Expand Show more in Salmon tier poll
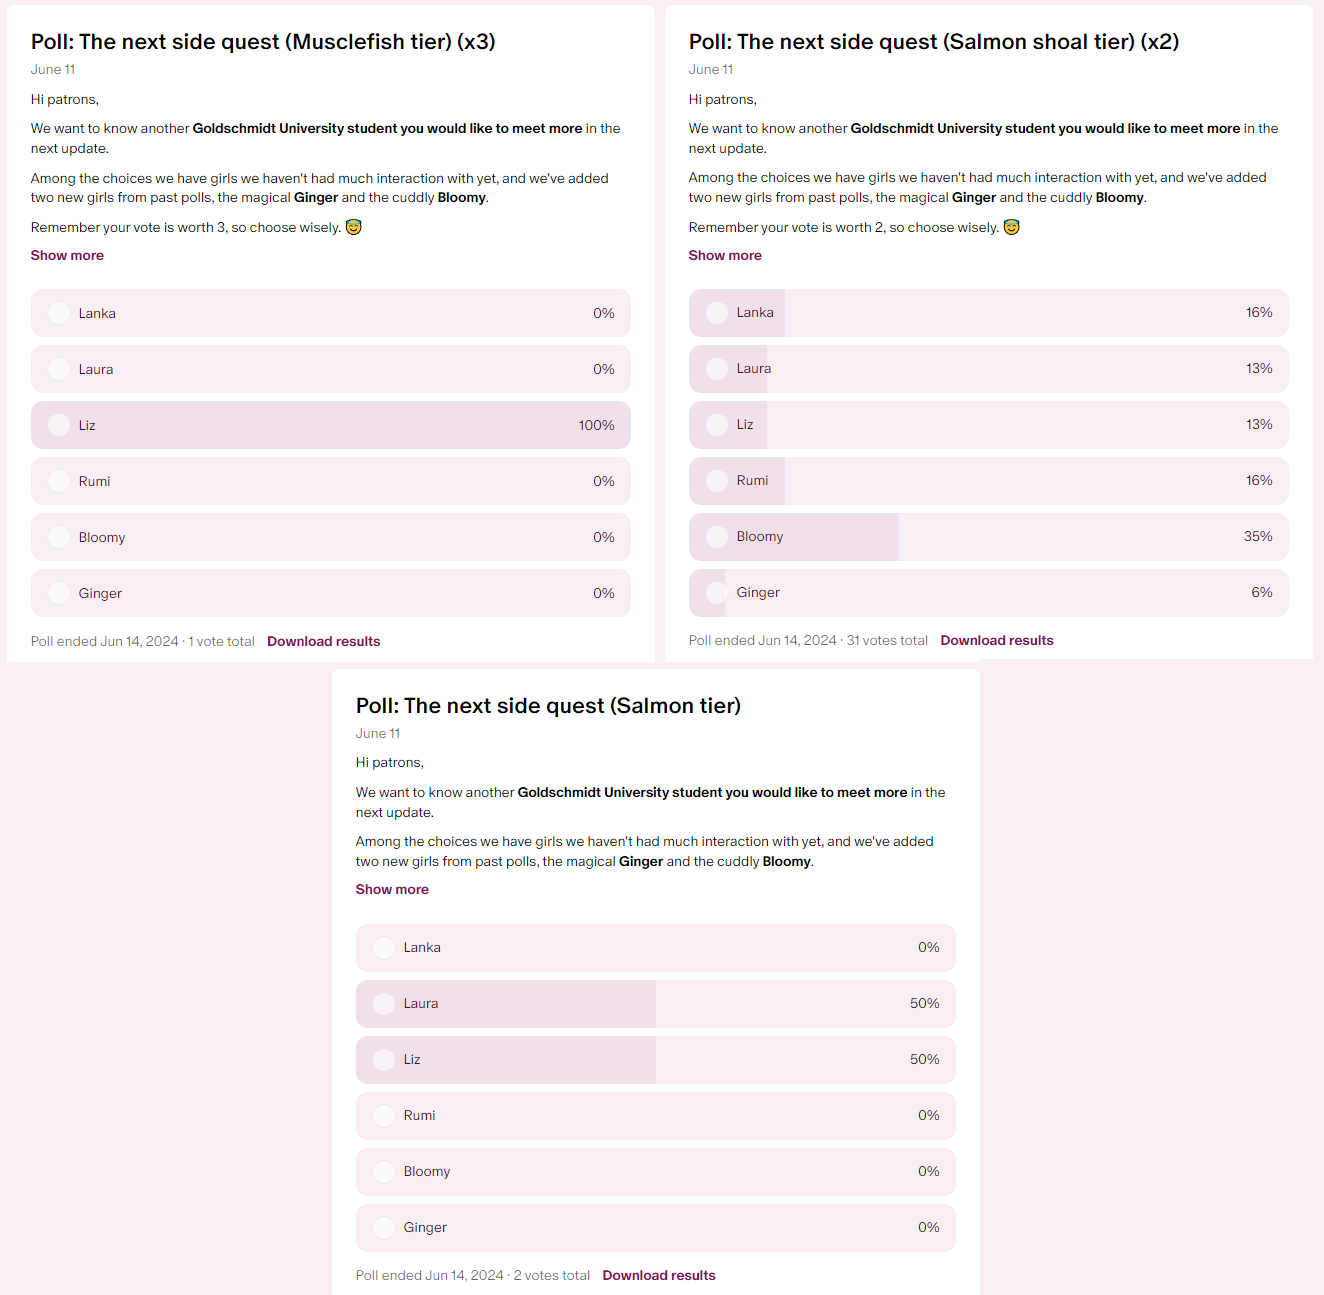This screenshot has width=1324, height=1295. (x=392, y=889)
